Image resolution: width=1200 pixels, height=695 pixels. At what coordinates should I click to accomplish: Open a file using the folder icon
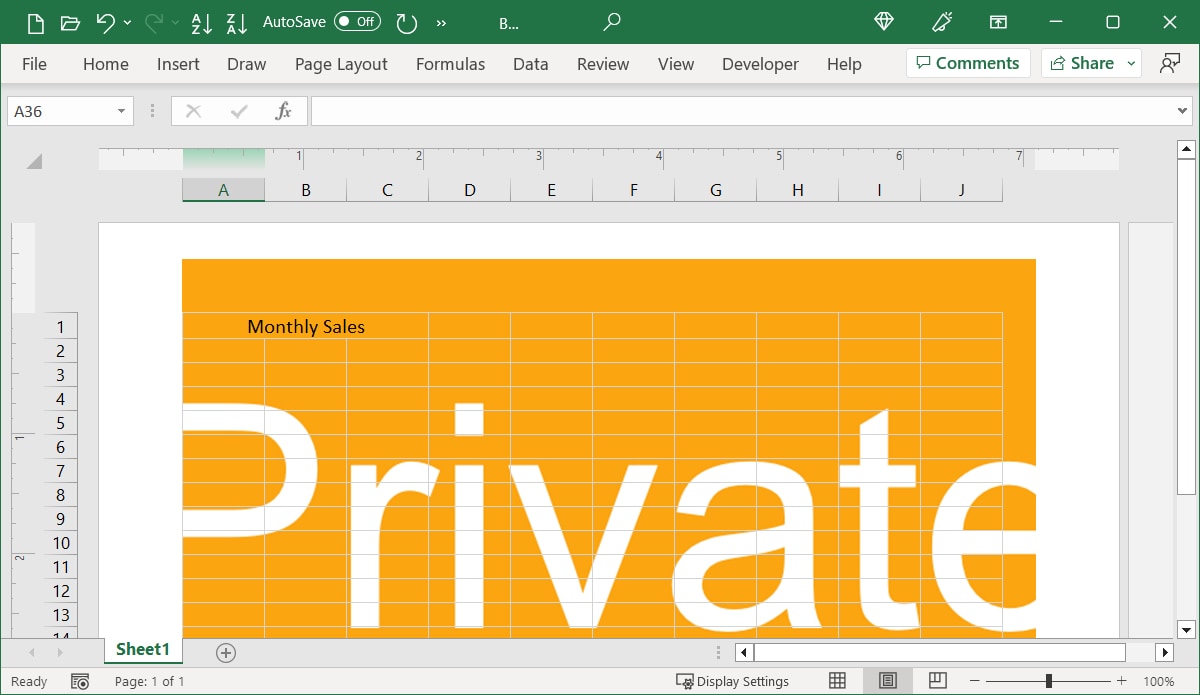click(70, 22)
